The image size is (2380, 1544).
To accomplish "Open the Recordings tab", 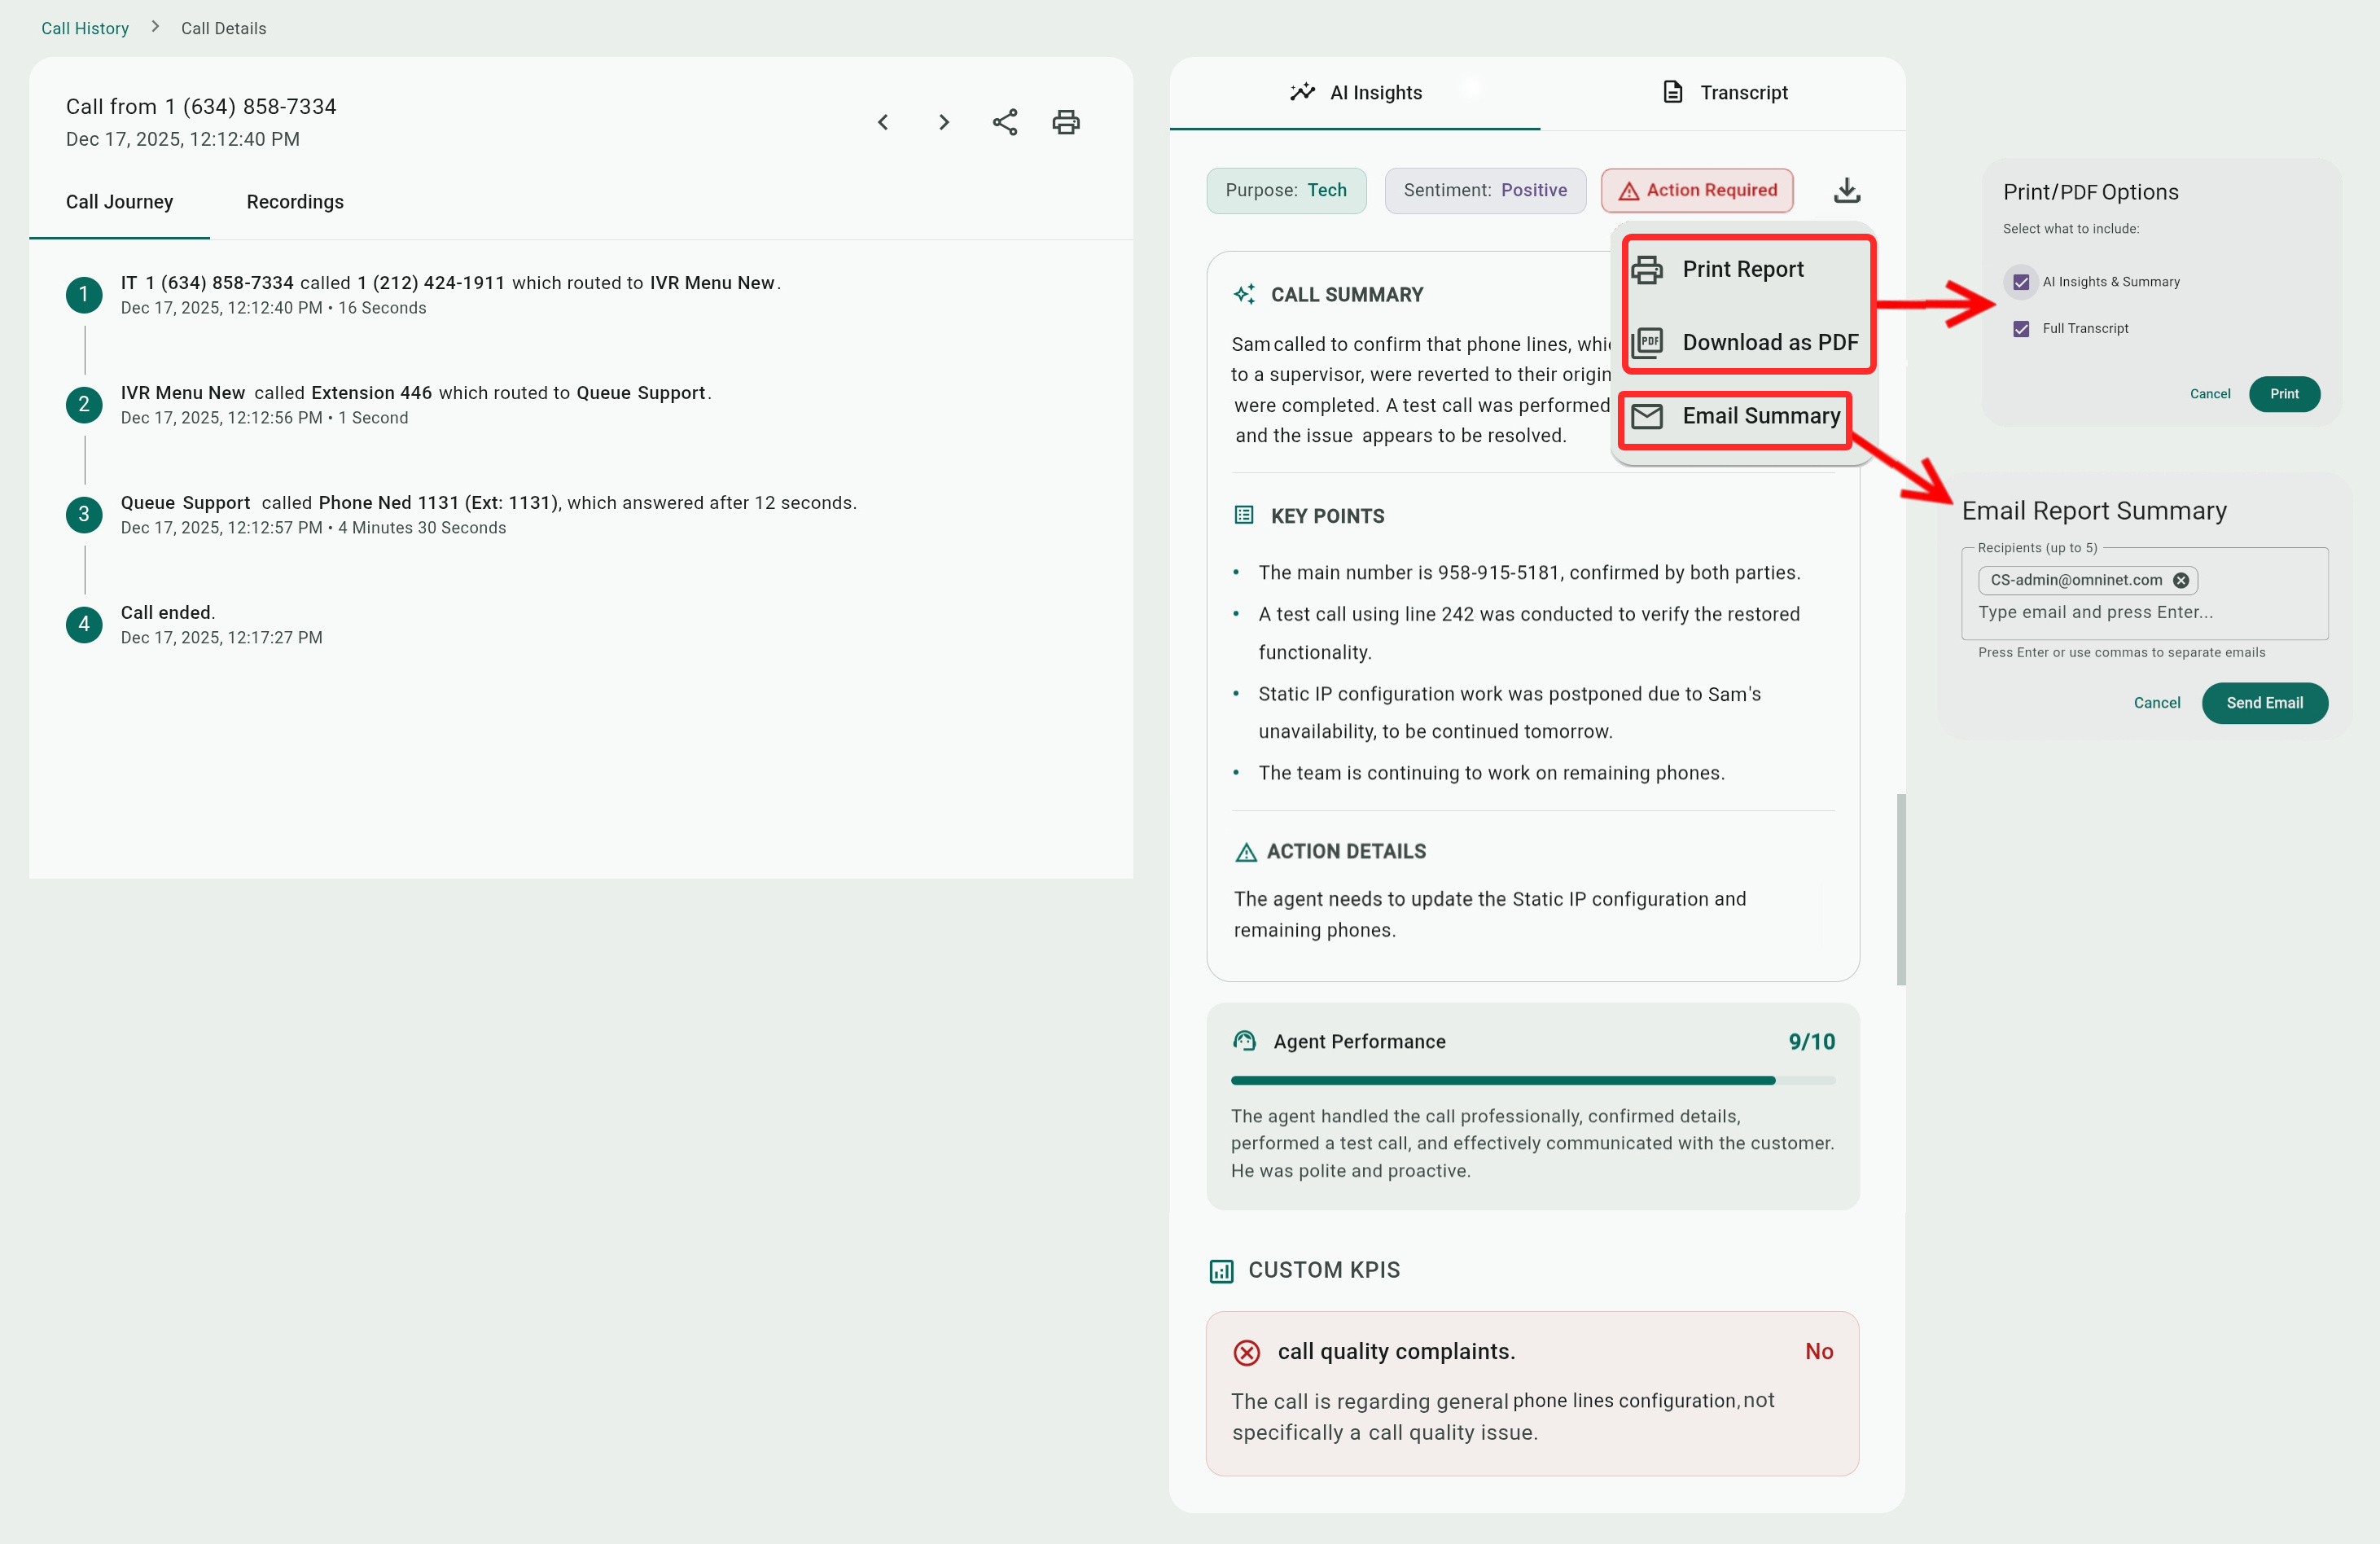I will 295,202.
